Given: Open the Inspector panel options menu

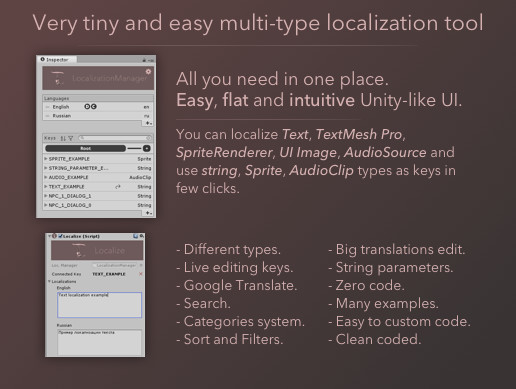Looking at the screenshot, I should click(x=151, y=60).
